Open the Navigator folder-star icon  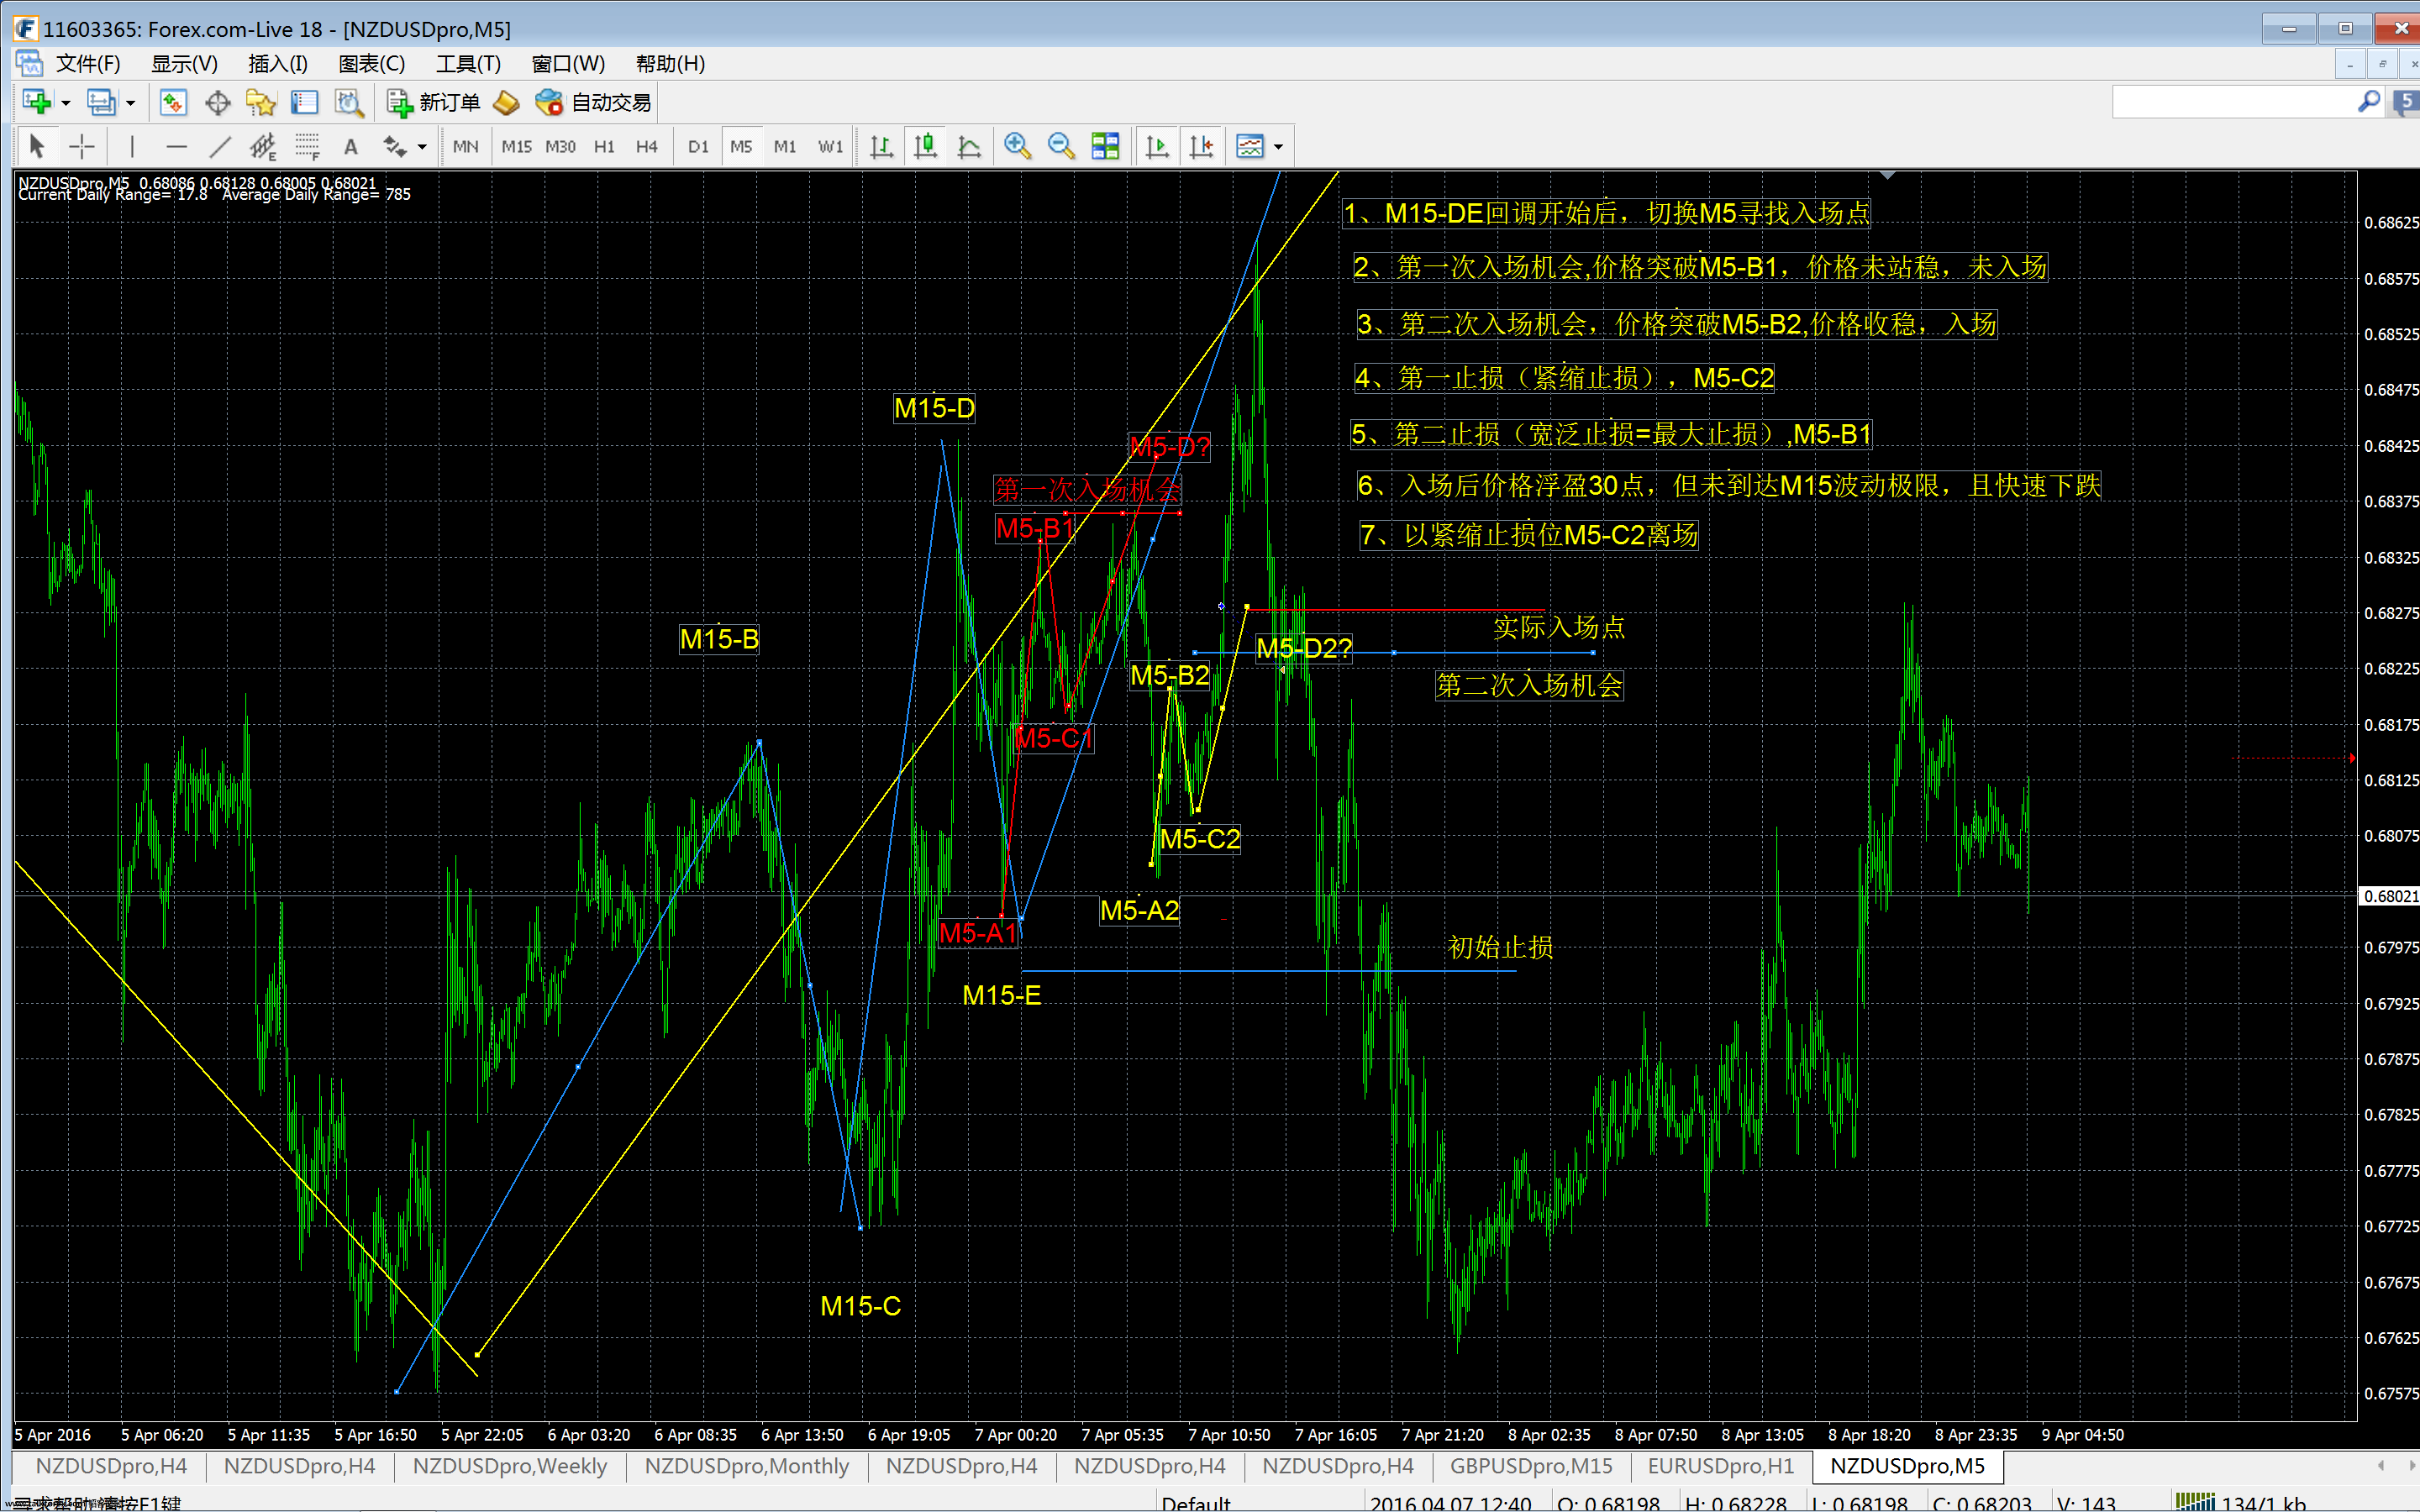click(261, 102)
